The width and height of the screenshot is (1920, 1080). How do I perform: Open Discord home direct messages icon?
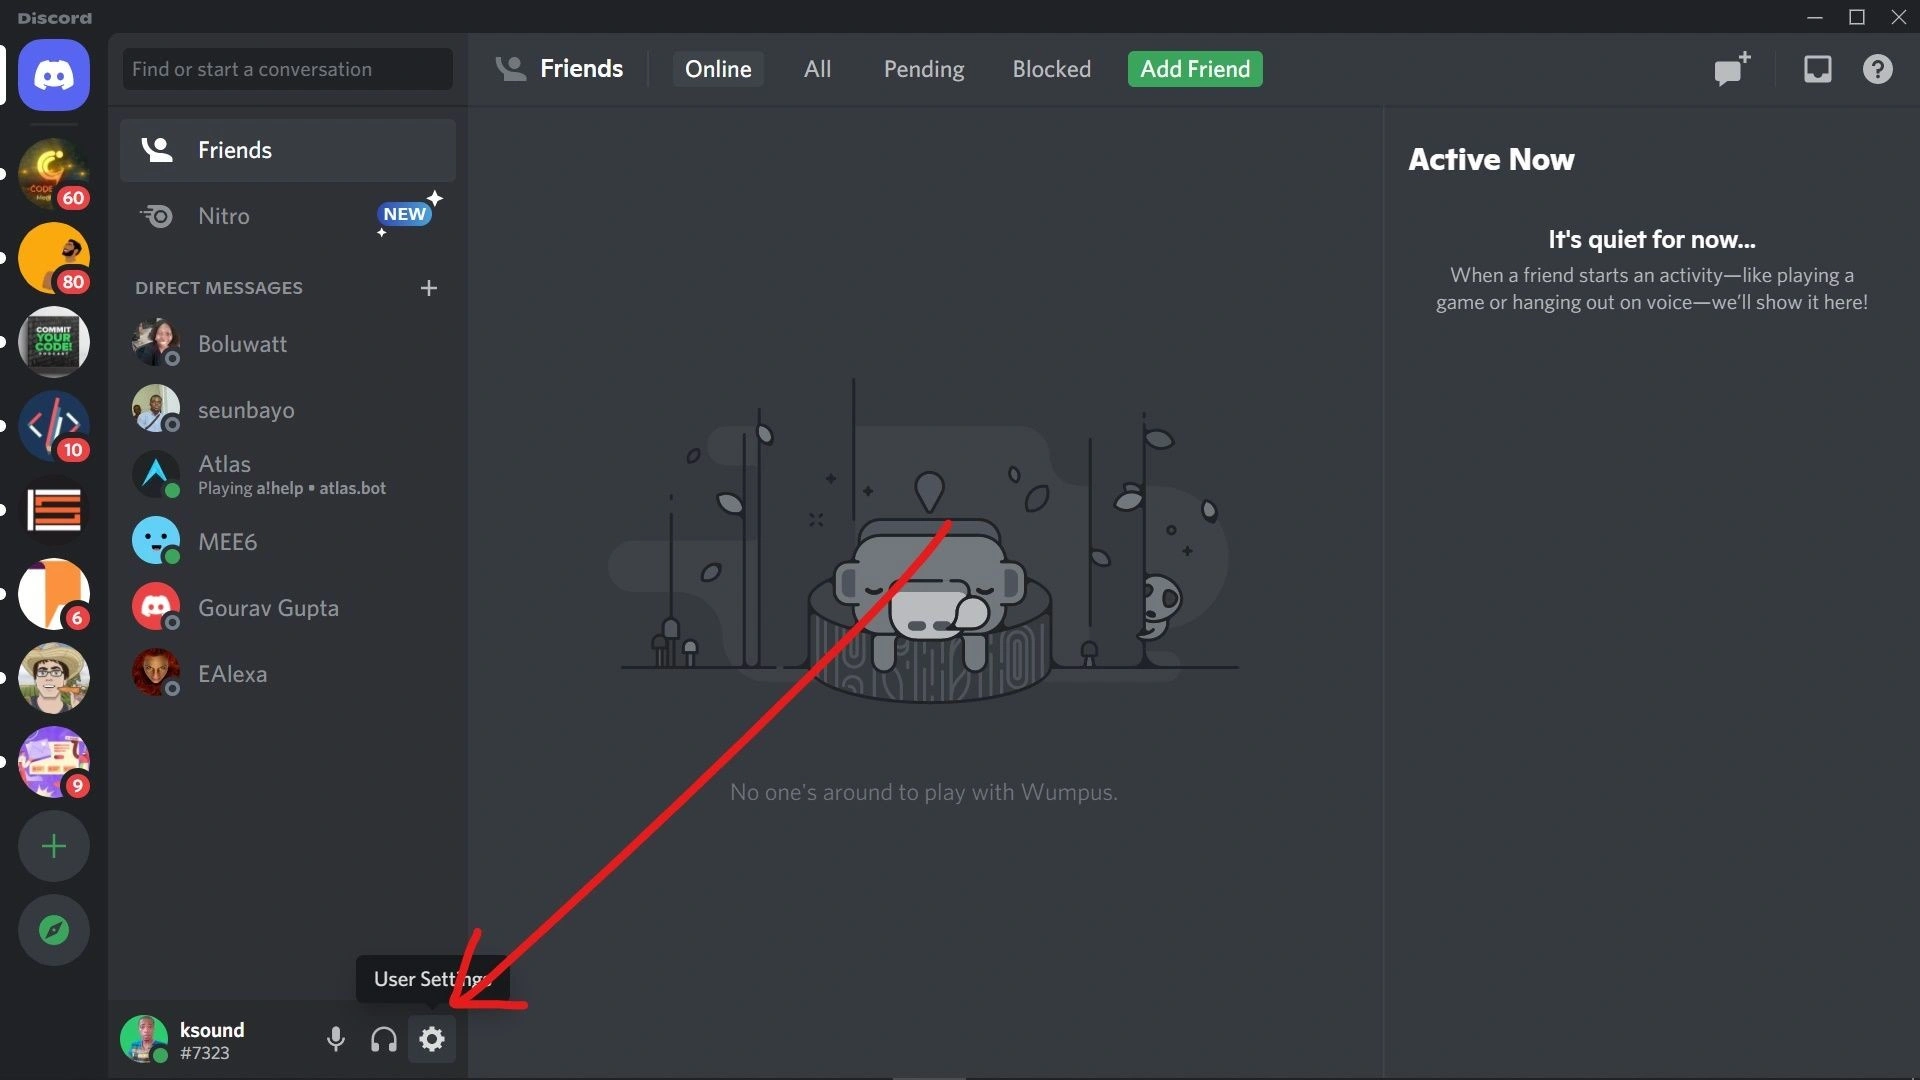(x=54, y=75)
